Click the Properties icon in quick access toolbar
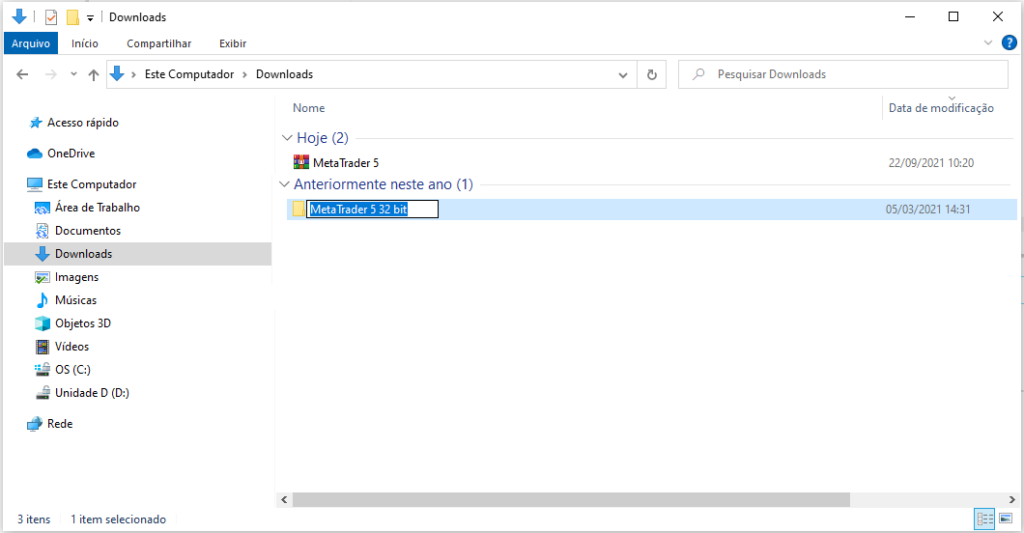This screenshot has width=1024, height=533. tap(51, 17)
